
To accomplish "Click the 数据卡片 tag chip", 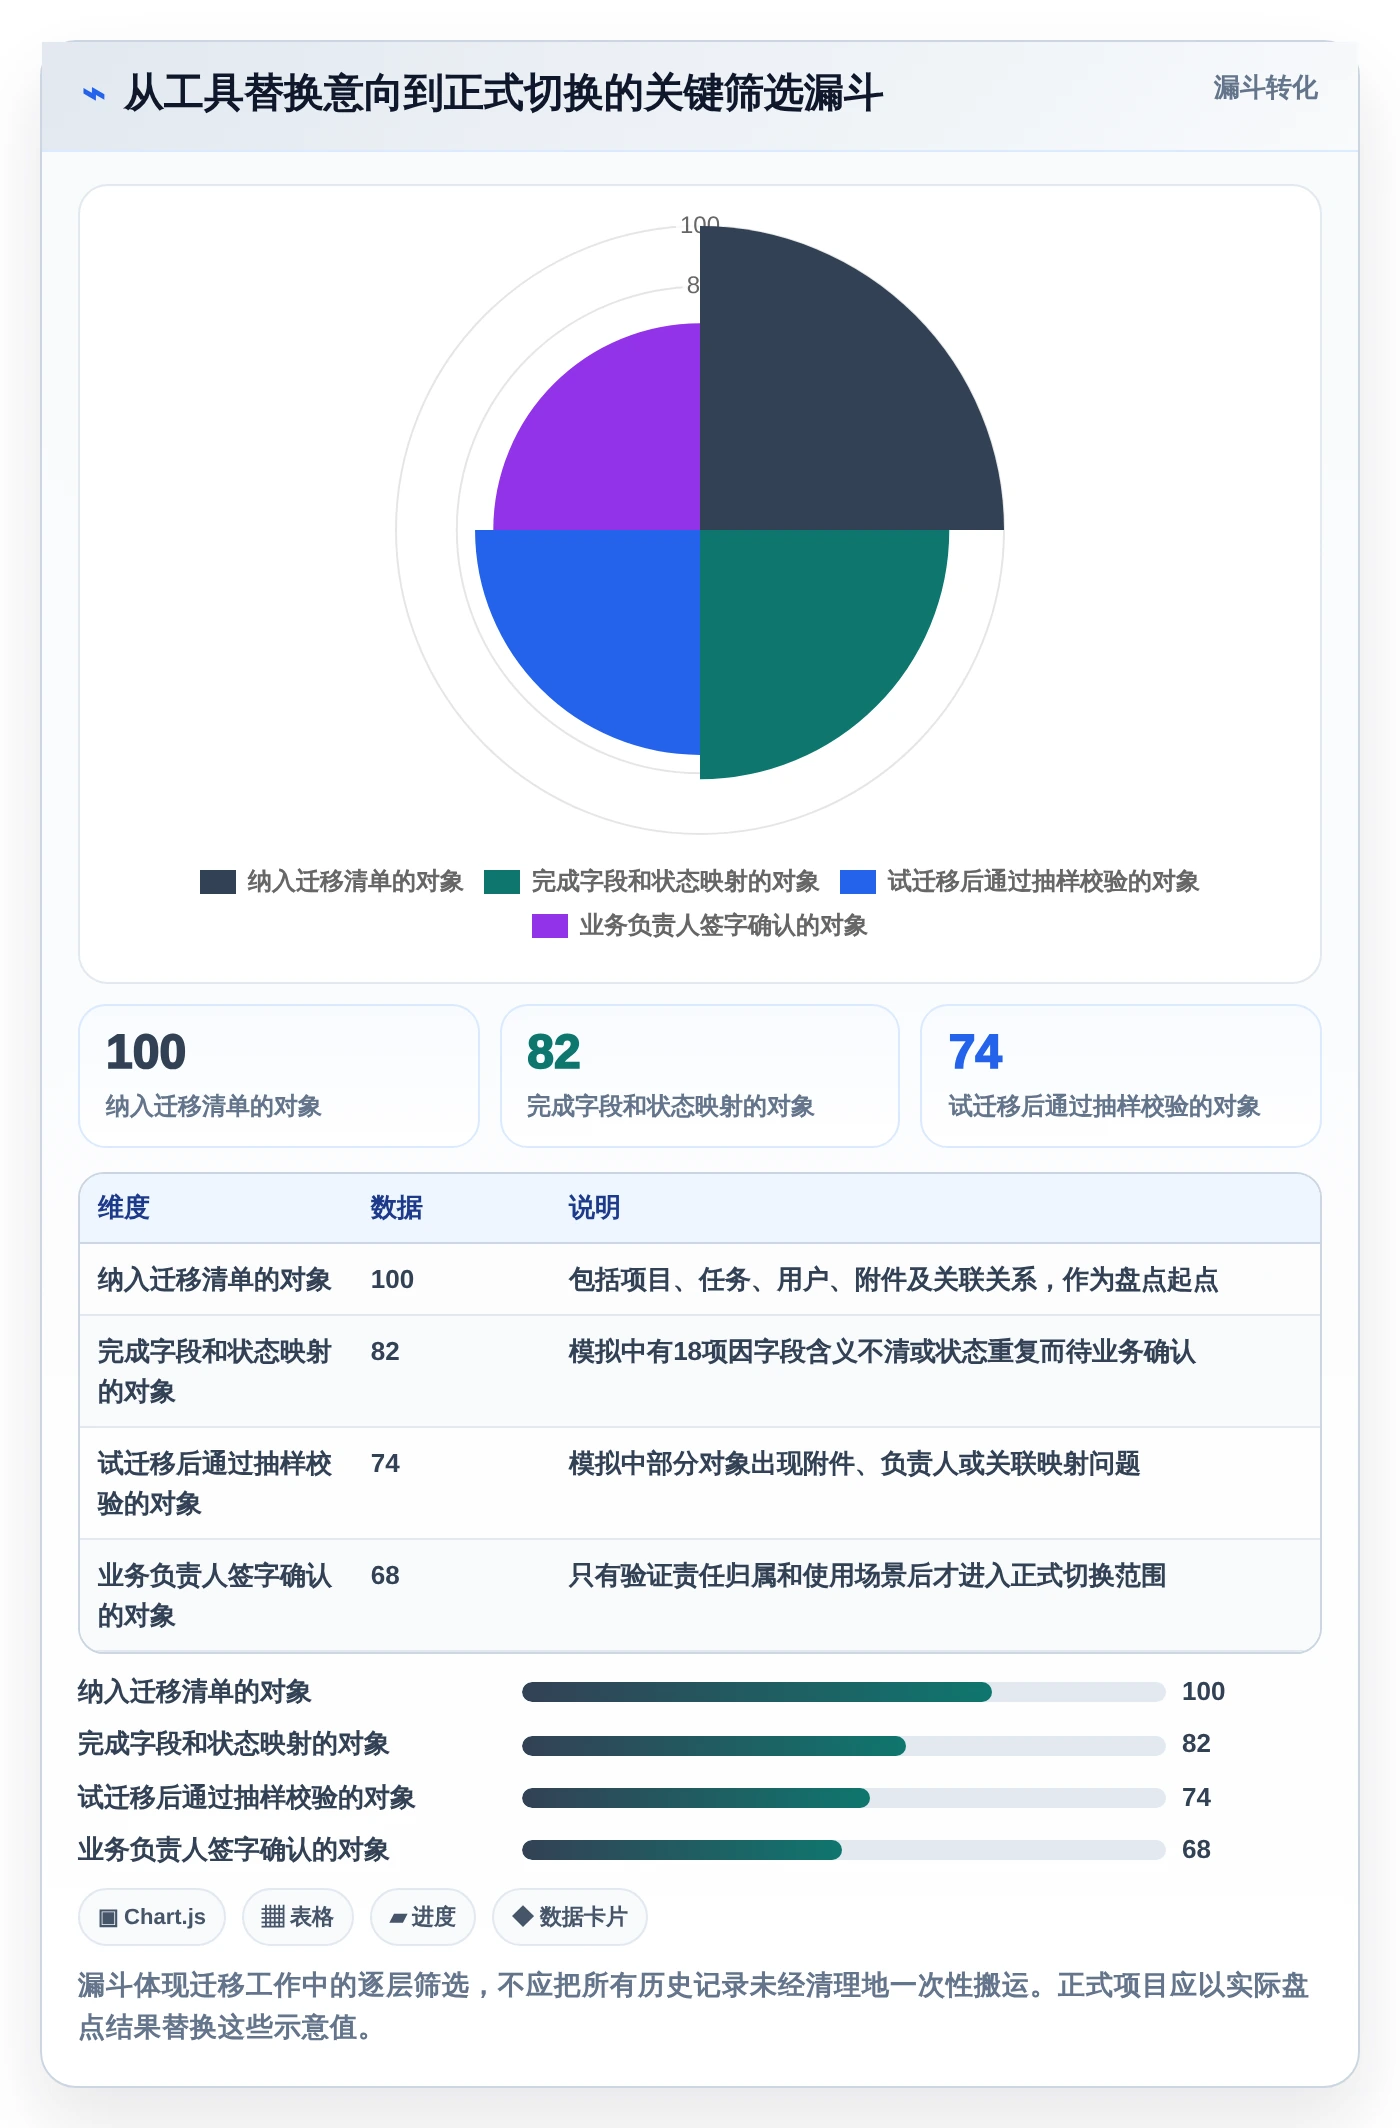I will click(569, 1917).
